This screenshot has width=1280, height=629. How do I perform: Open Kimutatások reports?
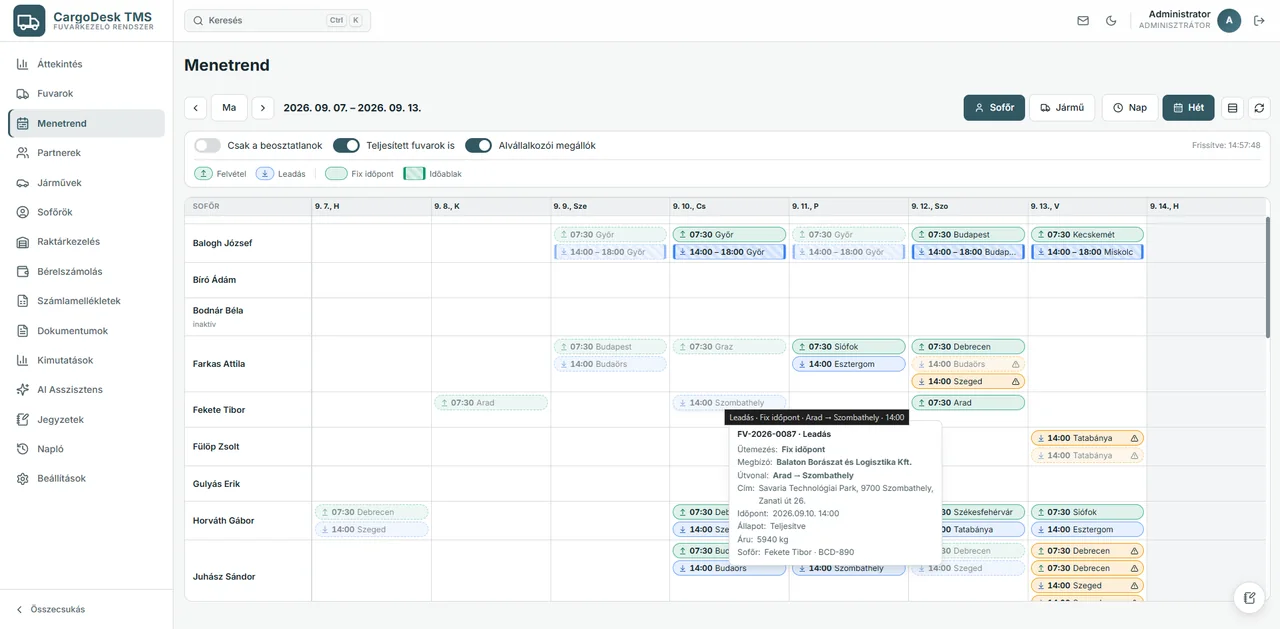86,360
